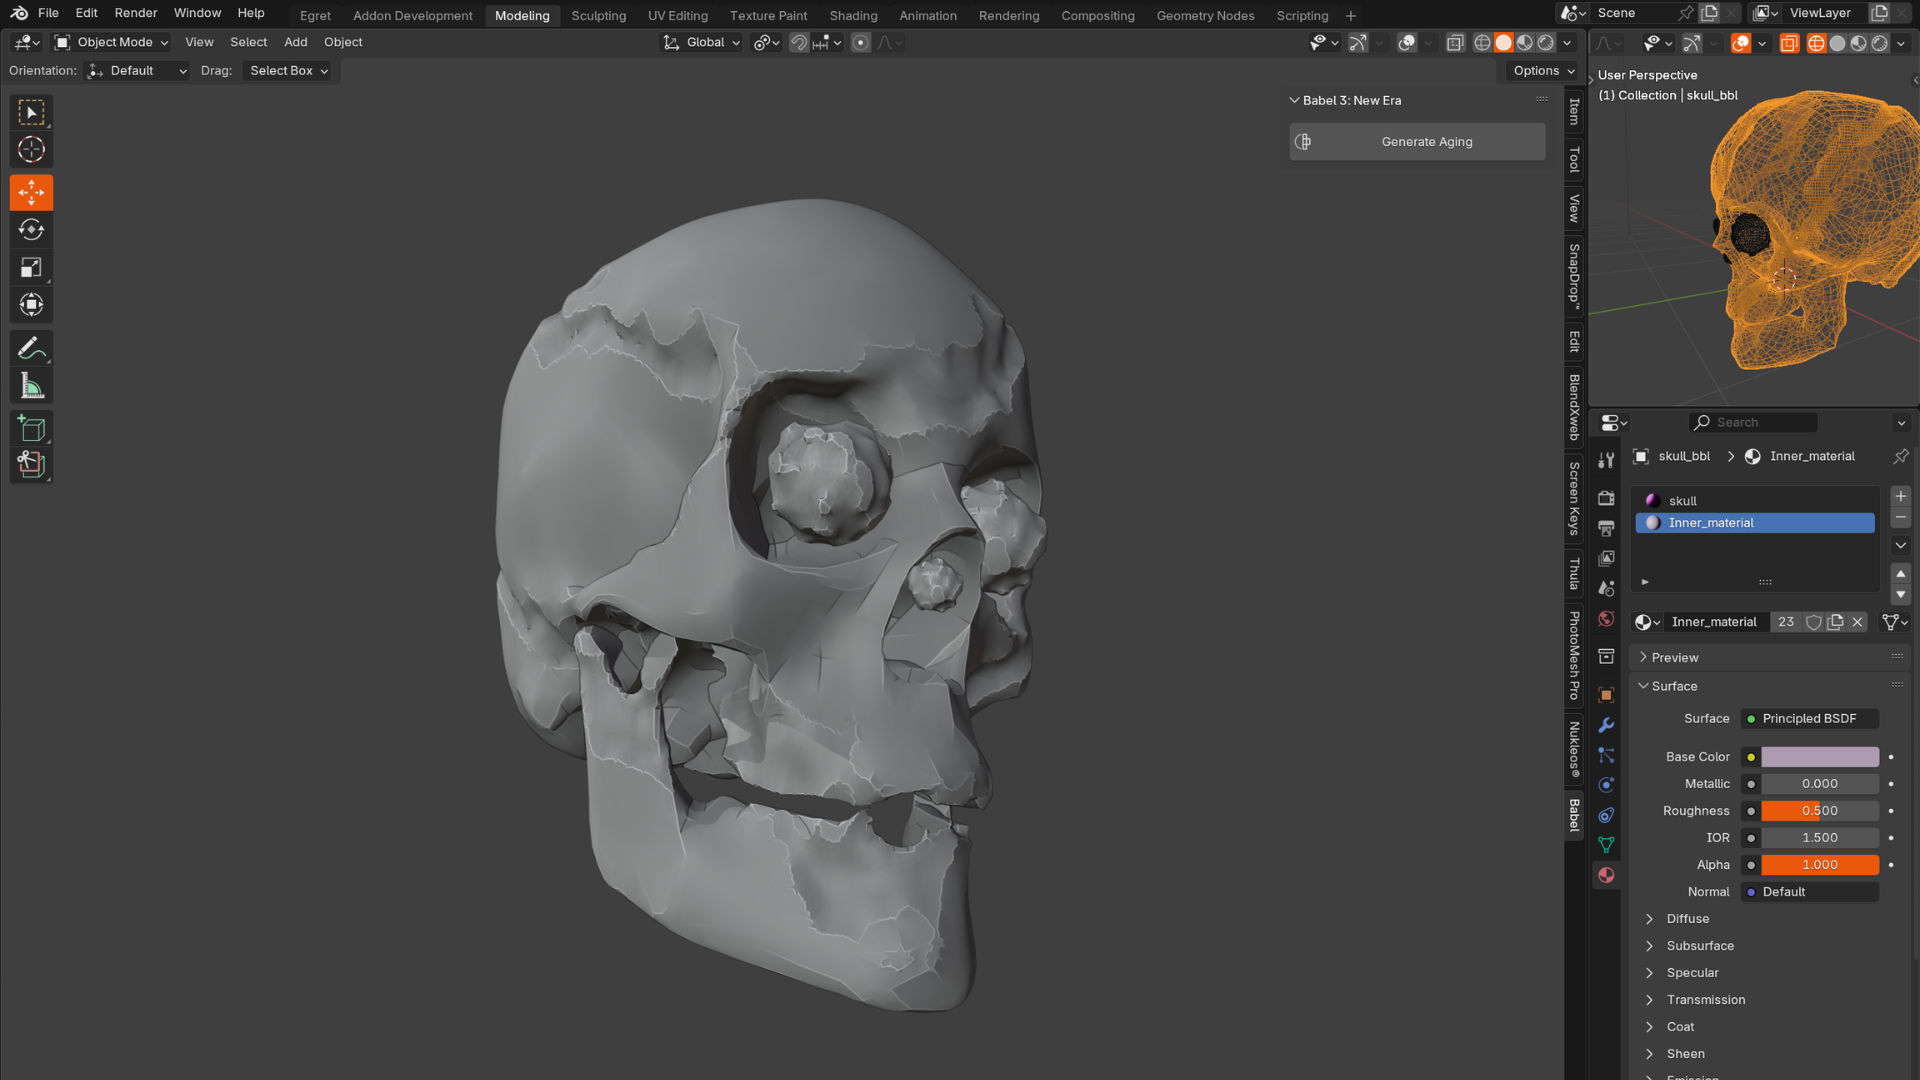Toggle proportional editing button
This screenshot has width=1920, height=1080.
point(860,43)
